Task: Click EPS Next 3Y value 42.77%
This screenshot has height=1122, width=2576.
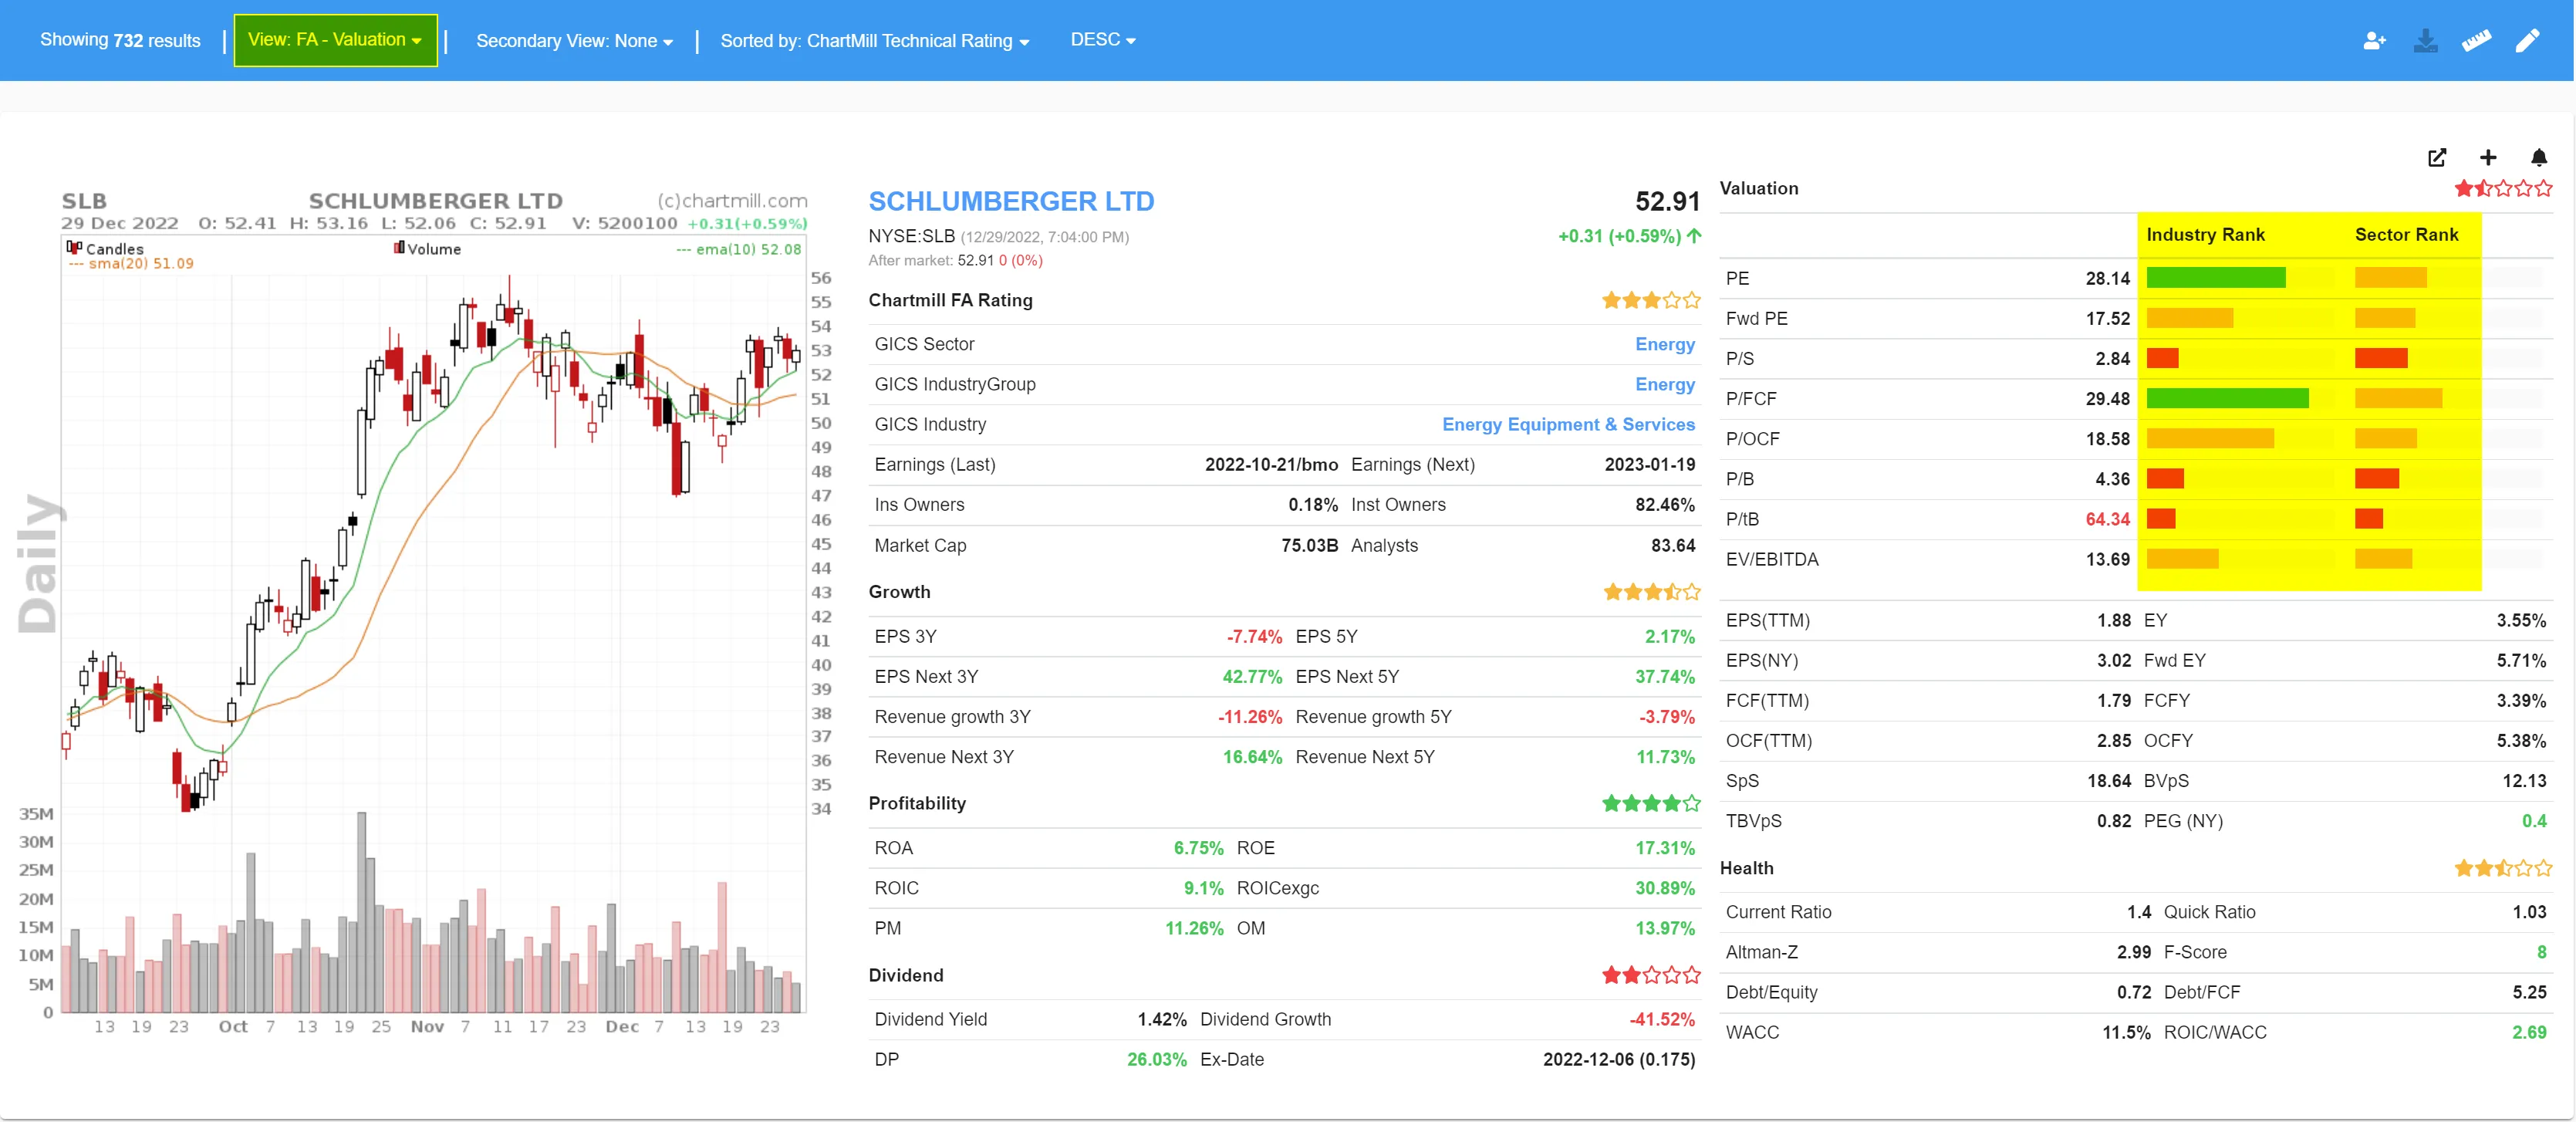Action: (1252, 676)
